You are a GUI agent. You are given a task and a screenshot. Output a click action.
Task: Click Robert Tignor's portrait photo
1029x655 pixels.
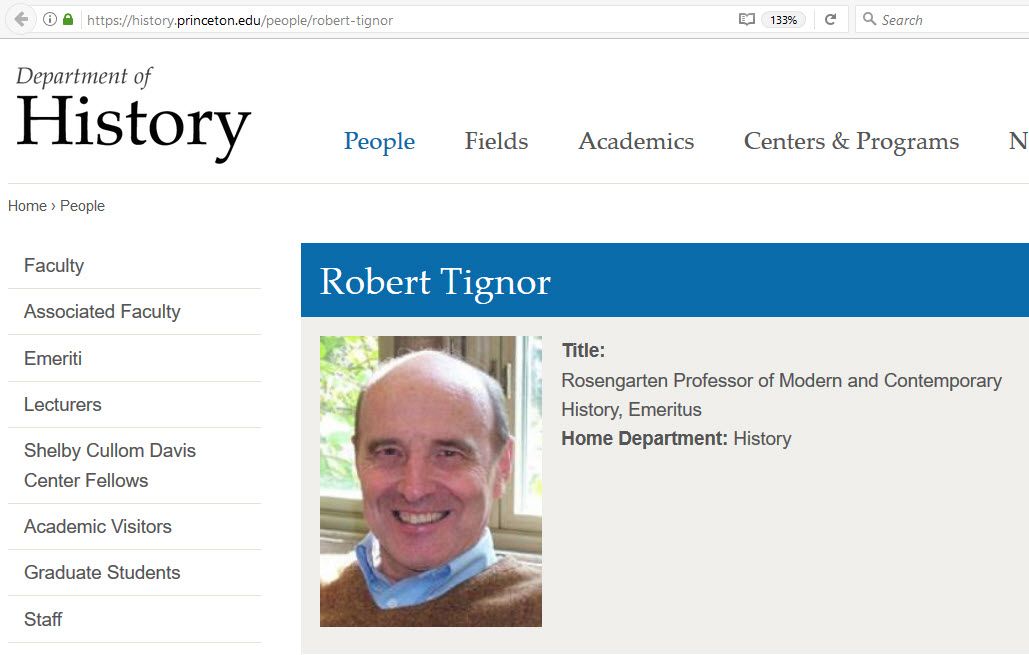click(430, 481)
